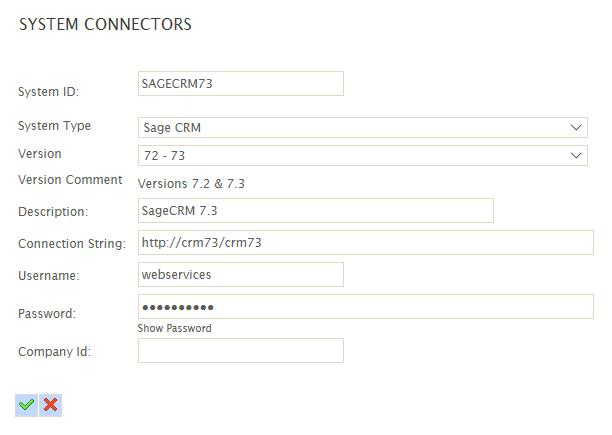The height and width of the screenshot is (435, 612).
Task: Expand the Version dropdown showing 72 - 73
Action: click(x=362, y=155)
